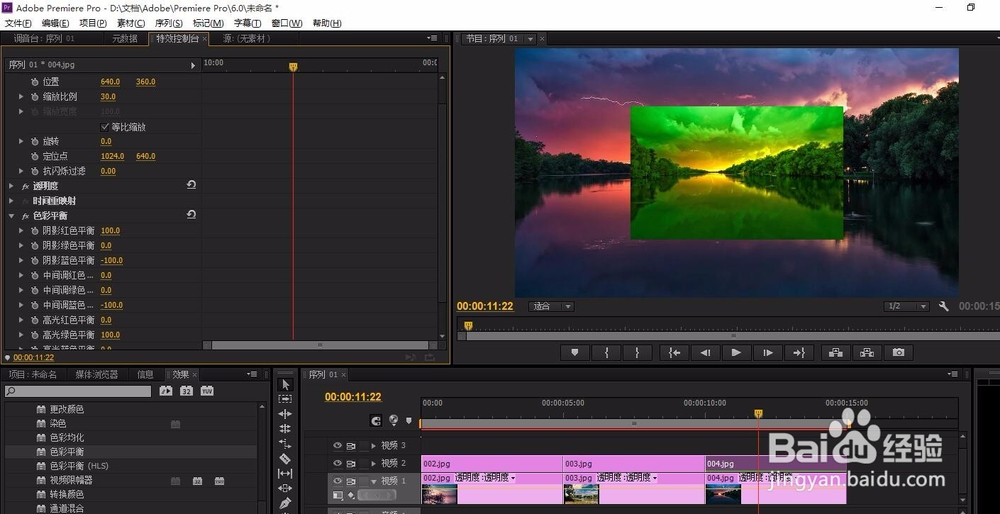Switch to the 信息 tab
Screen dimensions: 1000x514
(x=145, y=374)
